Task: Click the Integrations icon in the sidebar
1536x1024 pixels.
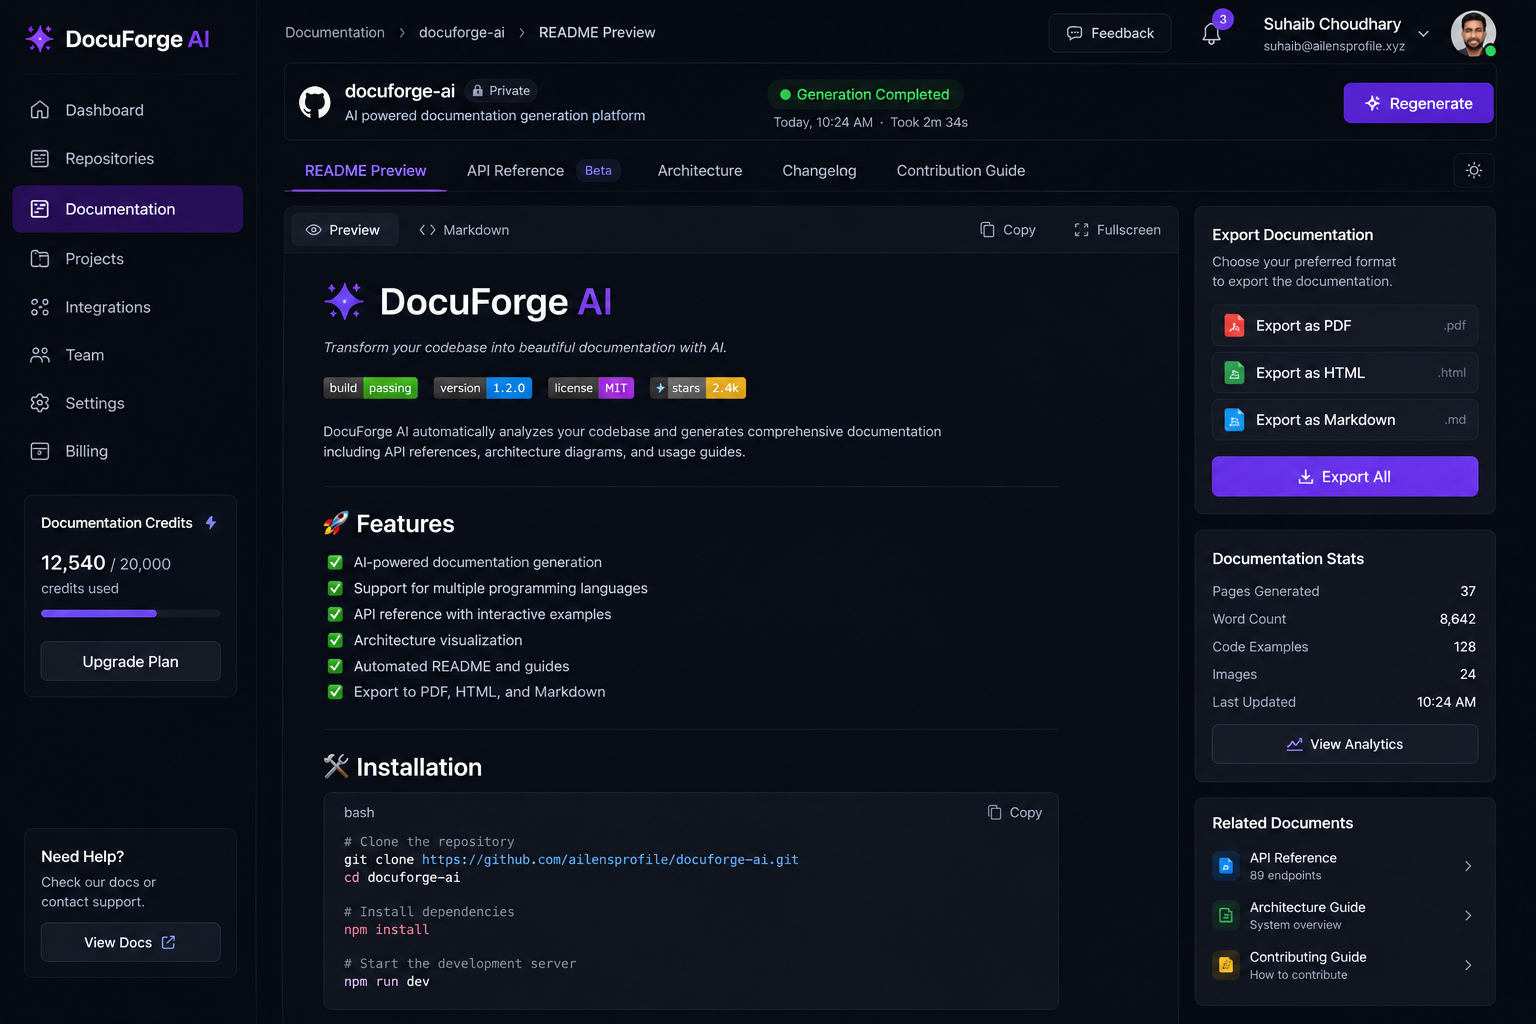Action: click(40, 307)
